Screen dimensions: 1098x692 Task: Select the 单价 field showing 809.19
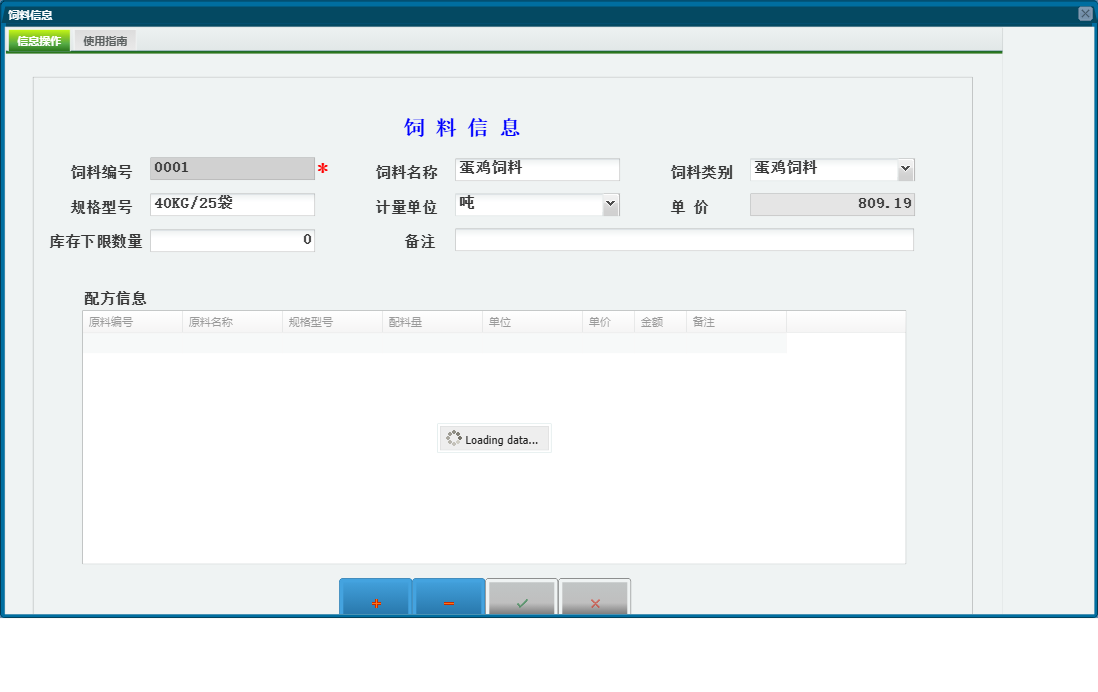click(x=832, y=204)
